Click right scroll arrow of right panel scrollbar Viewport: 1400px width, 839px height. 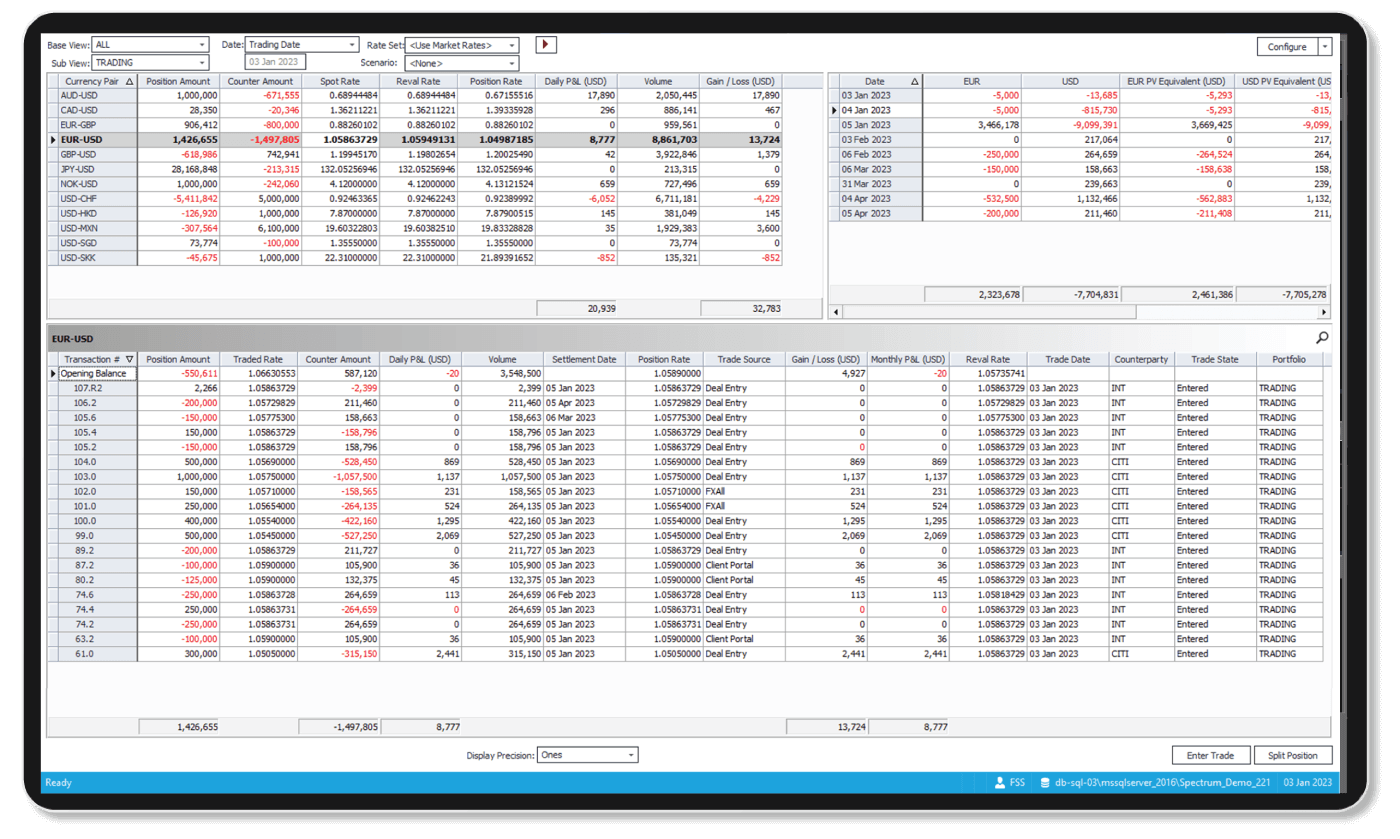tap(1325, 313)
